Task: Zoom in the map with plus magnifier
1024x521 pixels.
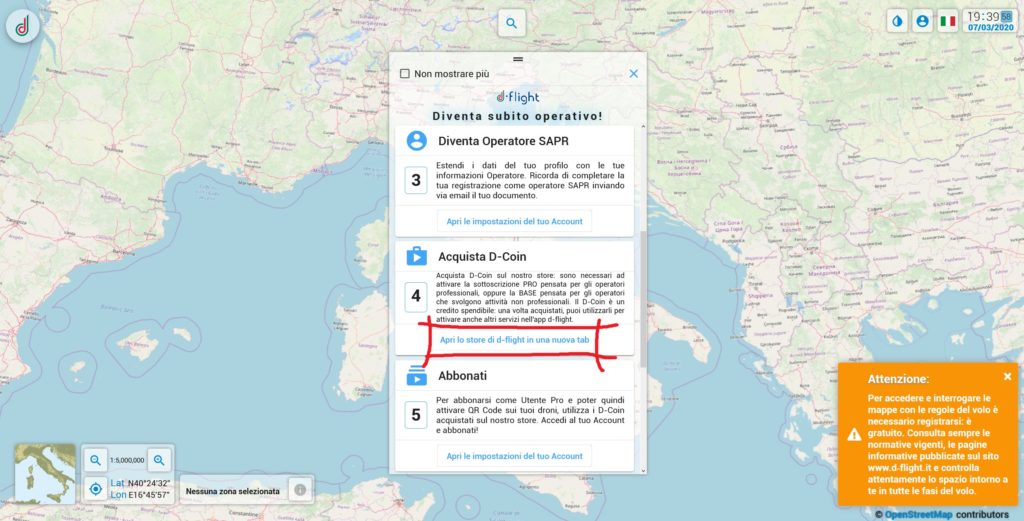Action: coord(159,460)
